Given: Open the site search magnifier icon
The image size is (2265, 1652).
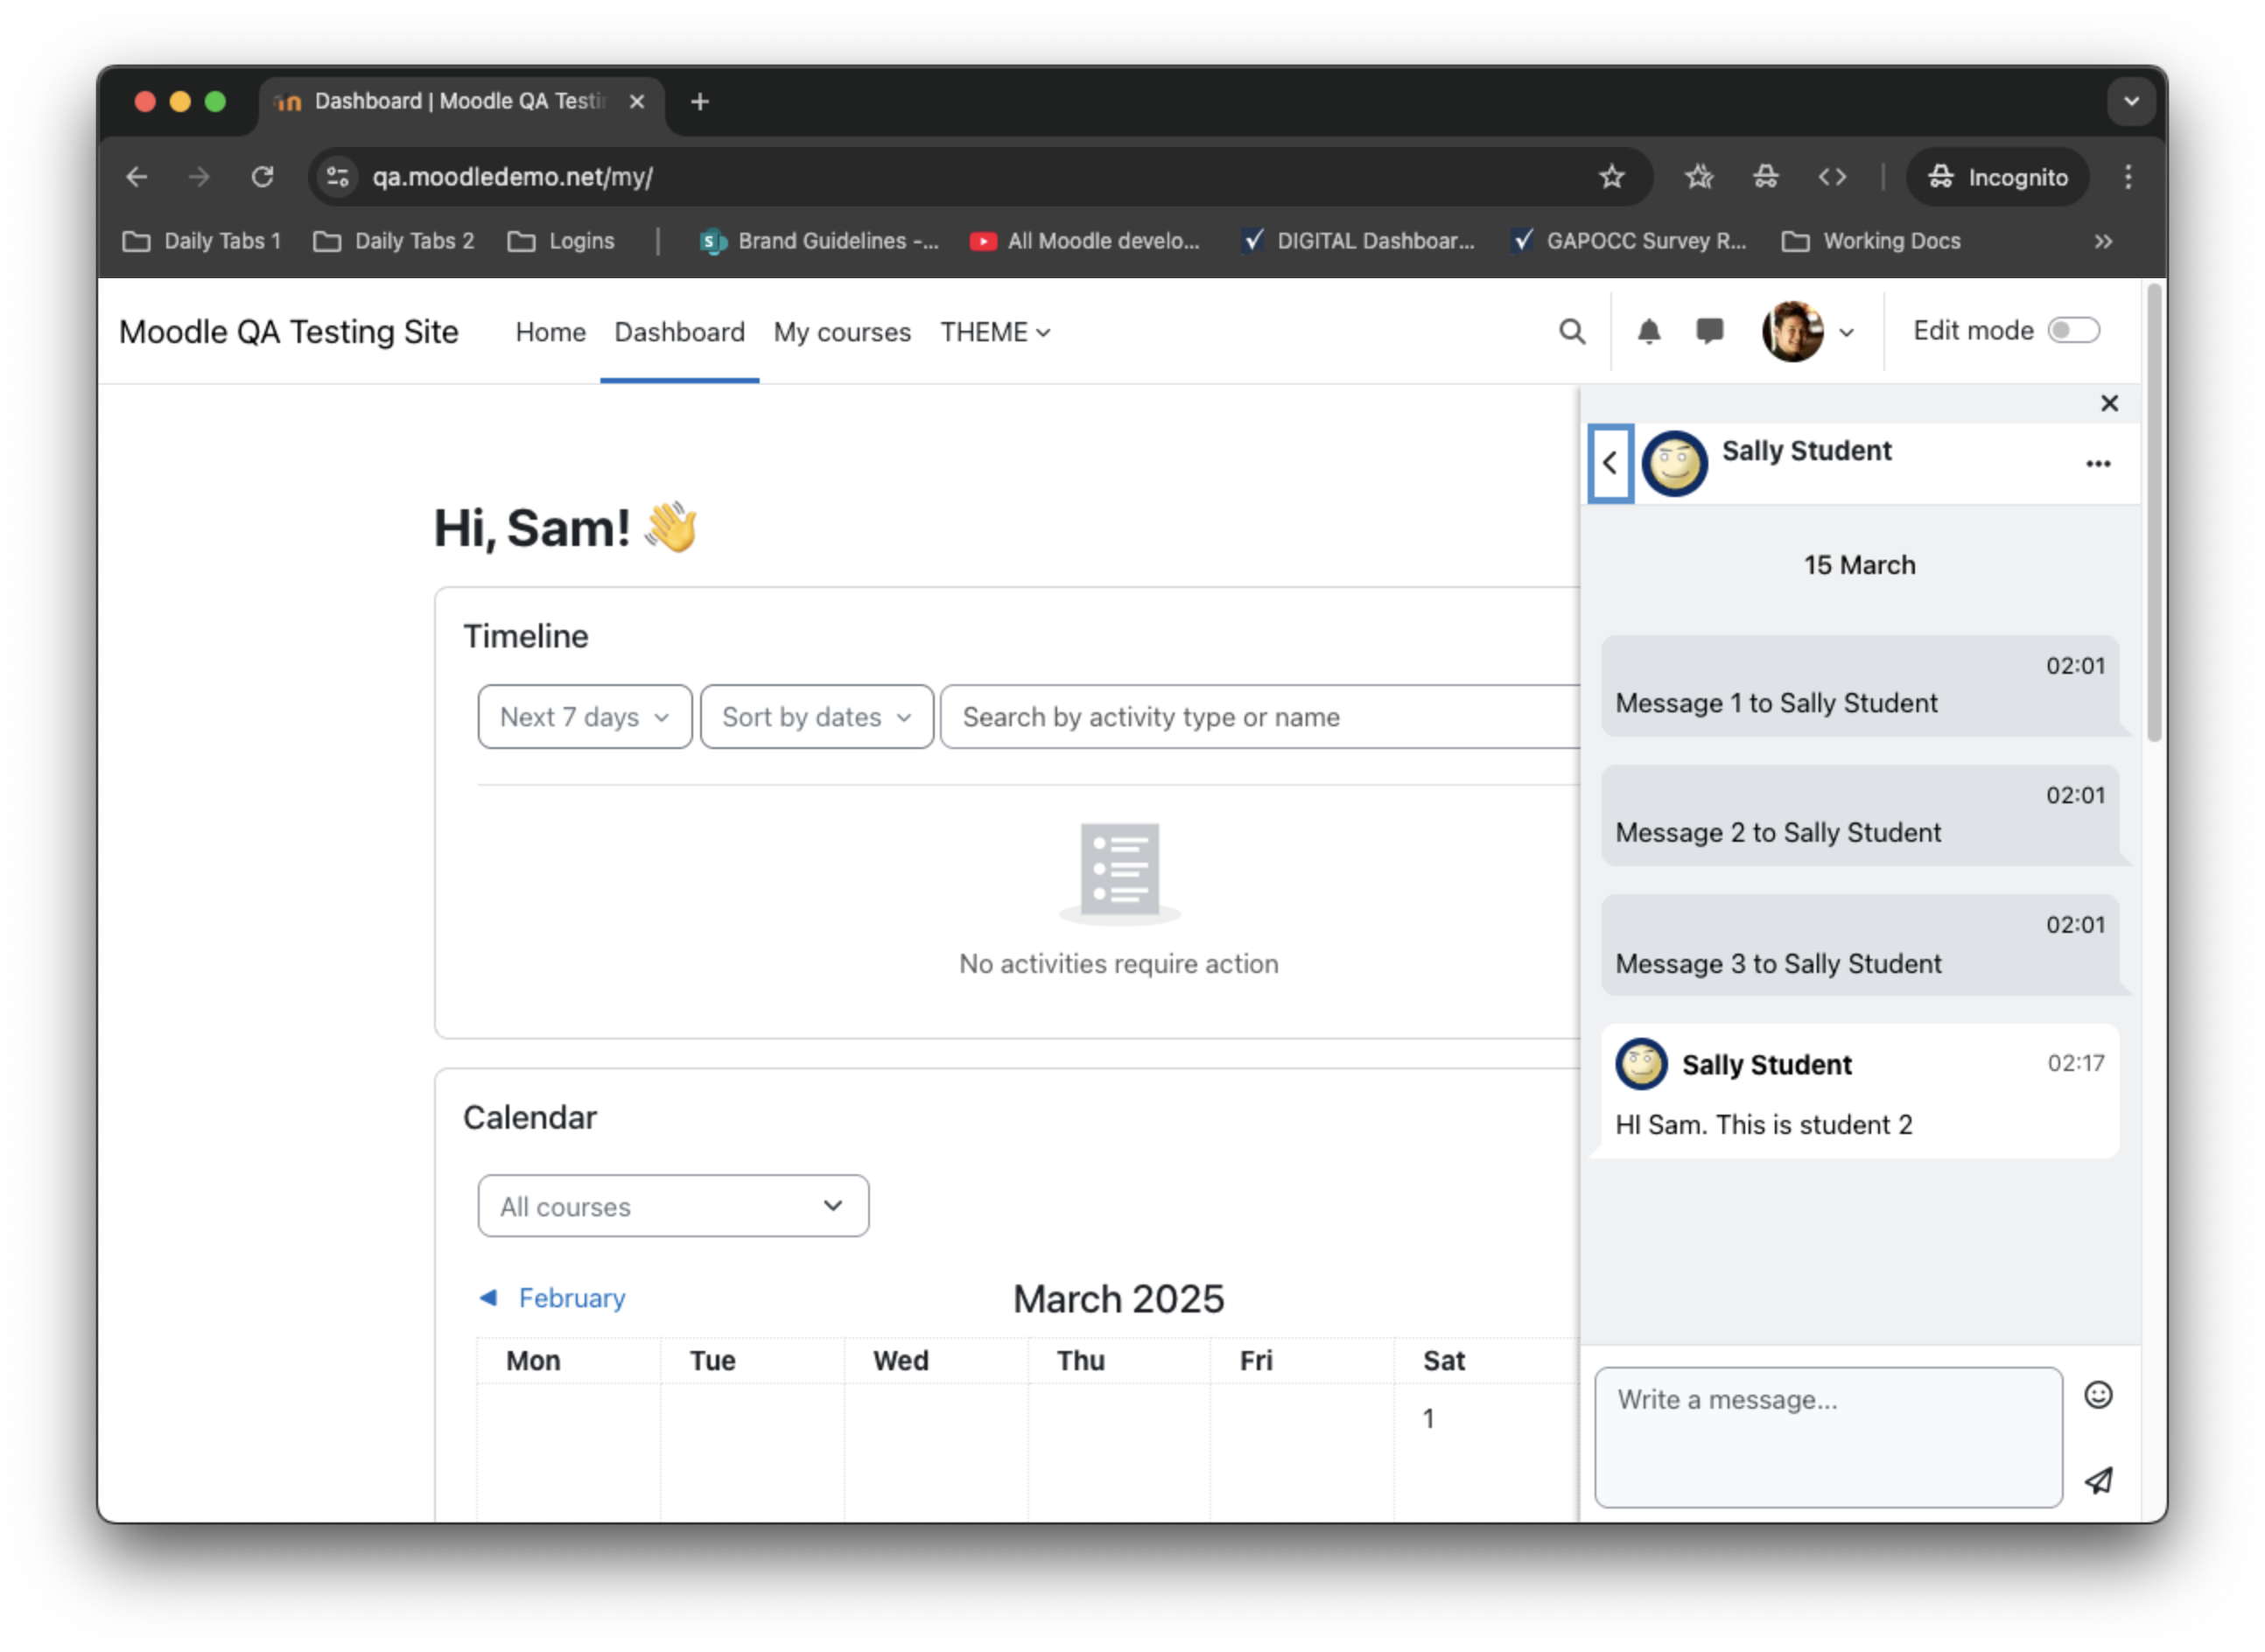Looking at the screenshot, I should (1571, 332).
